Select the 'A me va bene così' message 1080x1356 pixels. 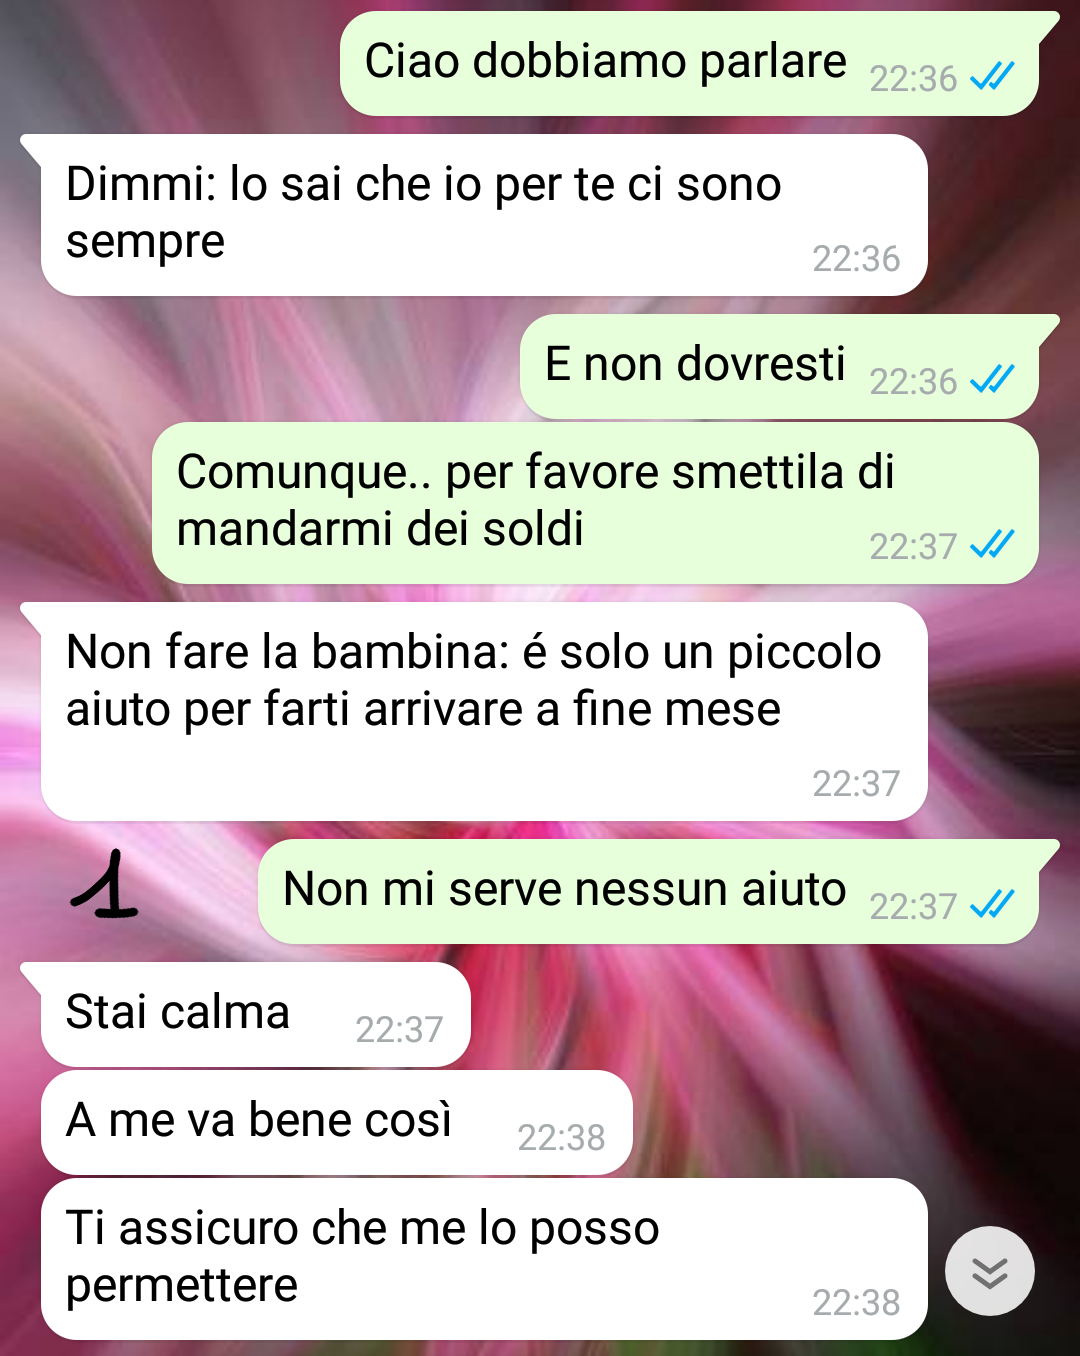[x=337, y=1123]
